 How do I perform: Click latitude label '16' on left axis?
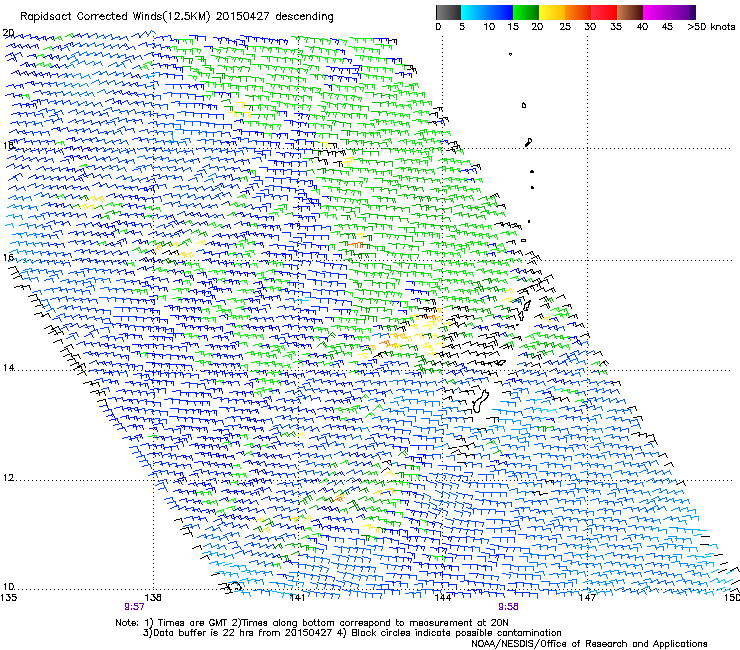point(8,258)
